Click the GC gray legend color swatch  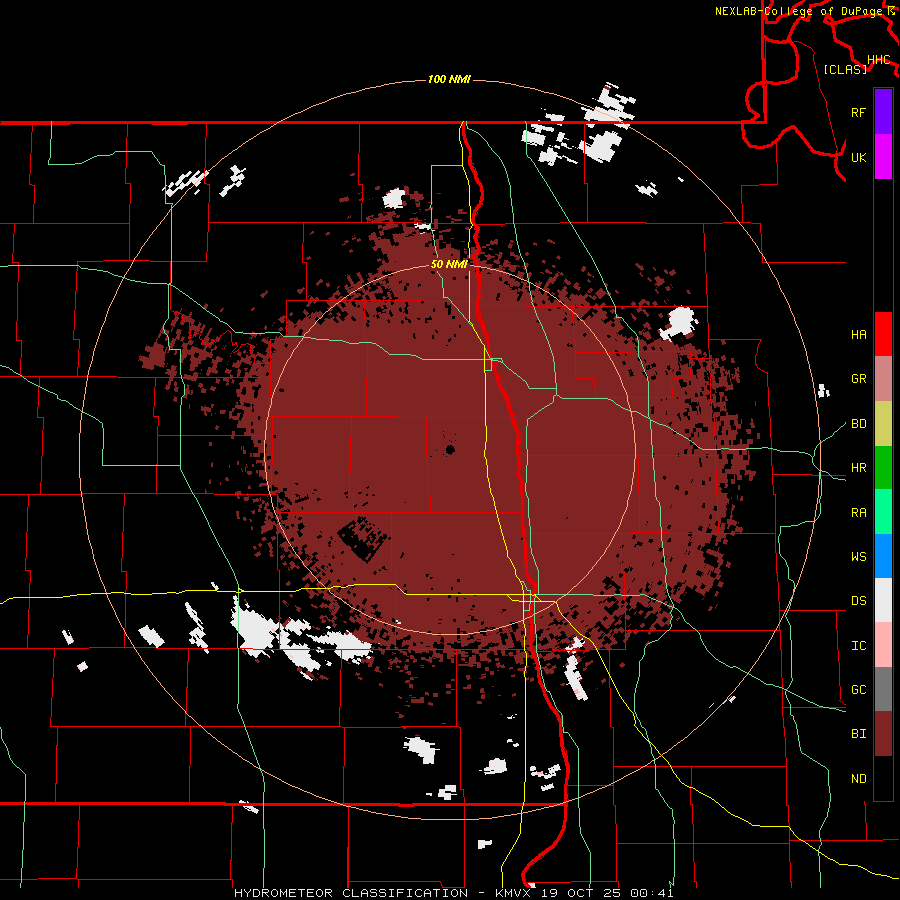883,689
